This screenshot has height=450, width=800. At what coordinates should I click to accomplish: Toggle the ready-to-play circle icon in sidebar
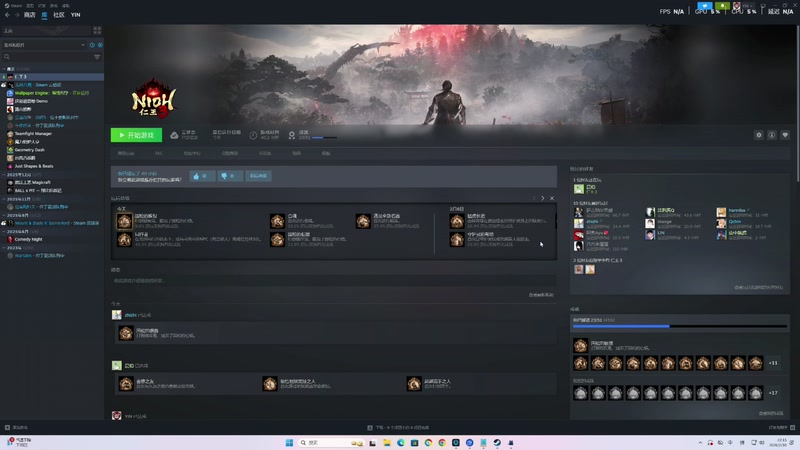tap(100, 45)
